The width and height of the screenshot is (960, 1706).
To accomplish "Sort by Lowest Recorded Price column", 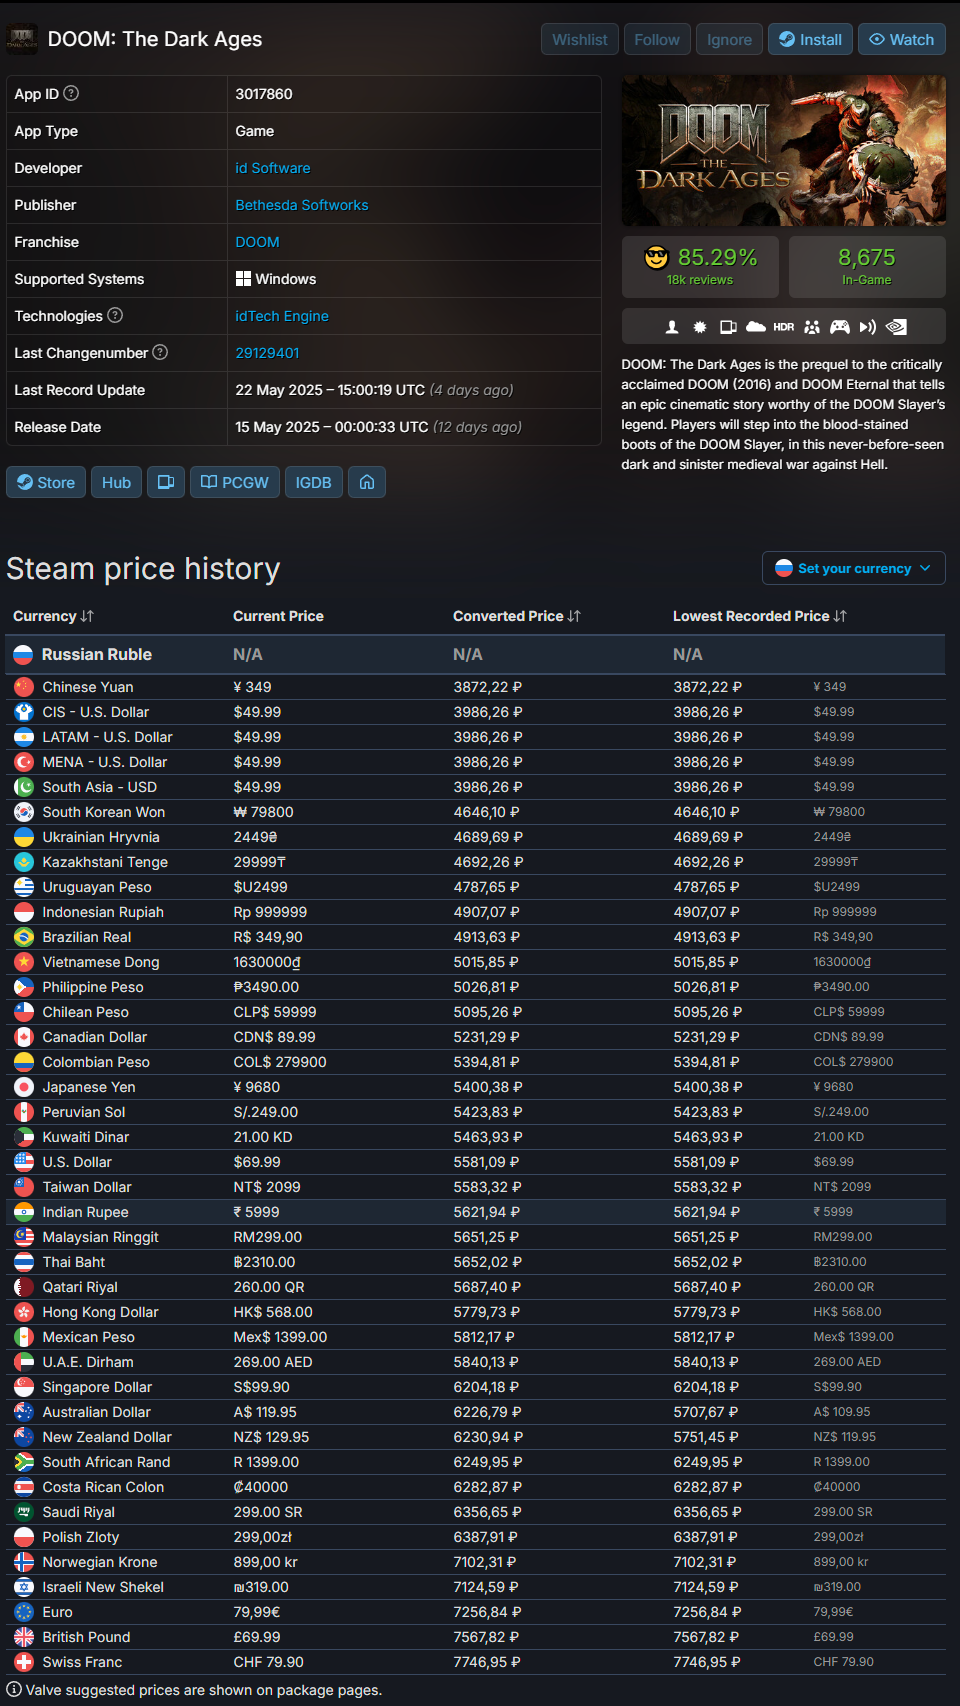I will tap(759, 616).
